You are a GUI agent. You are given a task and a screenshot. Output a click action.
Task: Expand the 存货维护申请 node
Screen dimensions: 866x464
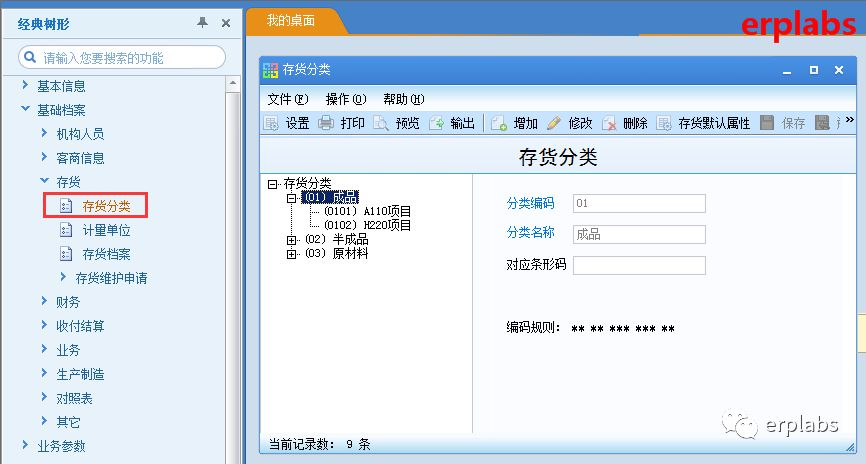pos(63,277)
